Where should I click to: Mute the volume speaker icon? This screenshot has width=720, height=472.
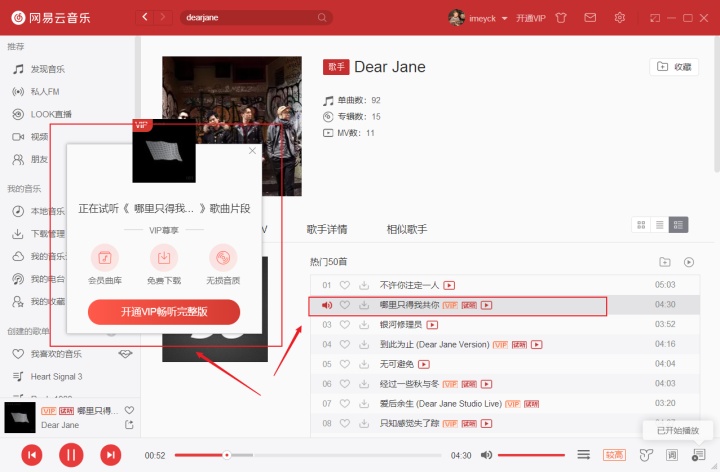coord(486,455)
